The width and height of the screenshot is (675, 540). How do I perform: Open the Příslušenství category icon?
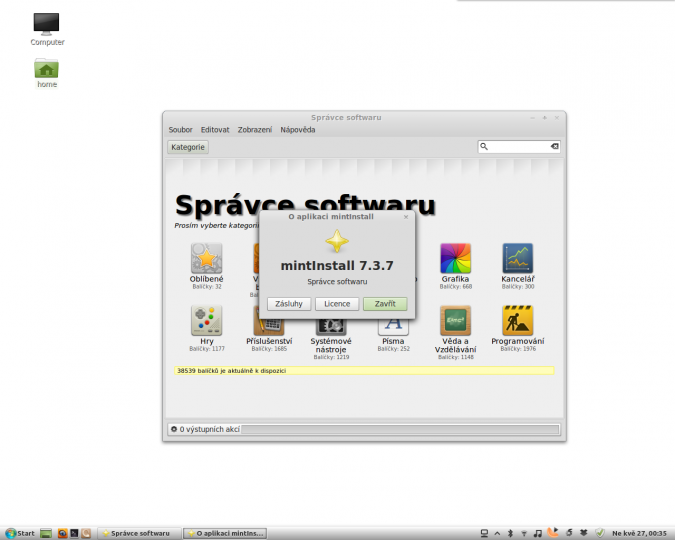point(269,327)
